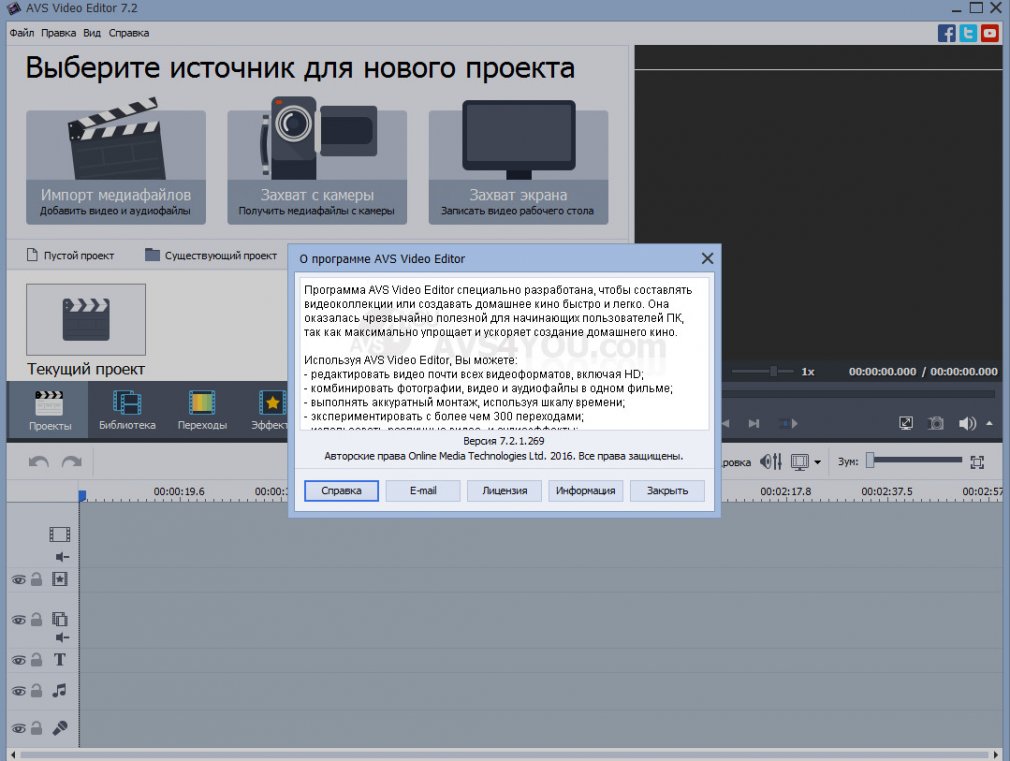1010x761 pixels.
Task: Open the Правка menu
Action: pyautogui.click(x=59, y=33)
